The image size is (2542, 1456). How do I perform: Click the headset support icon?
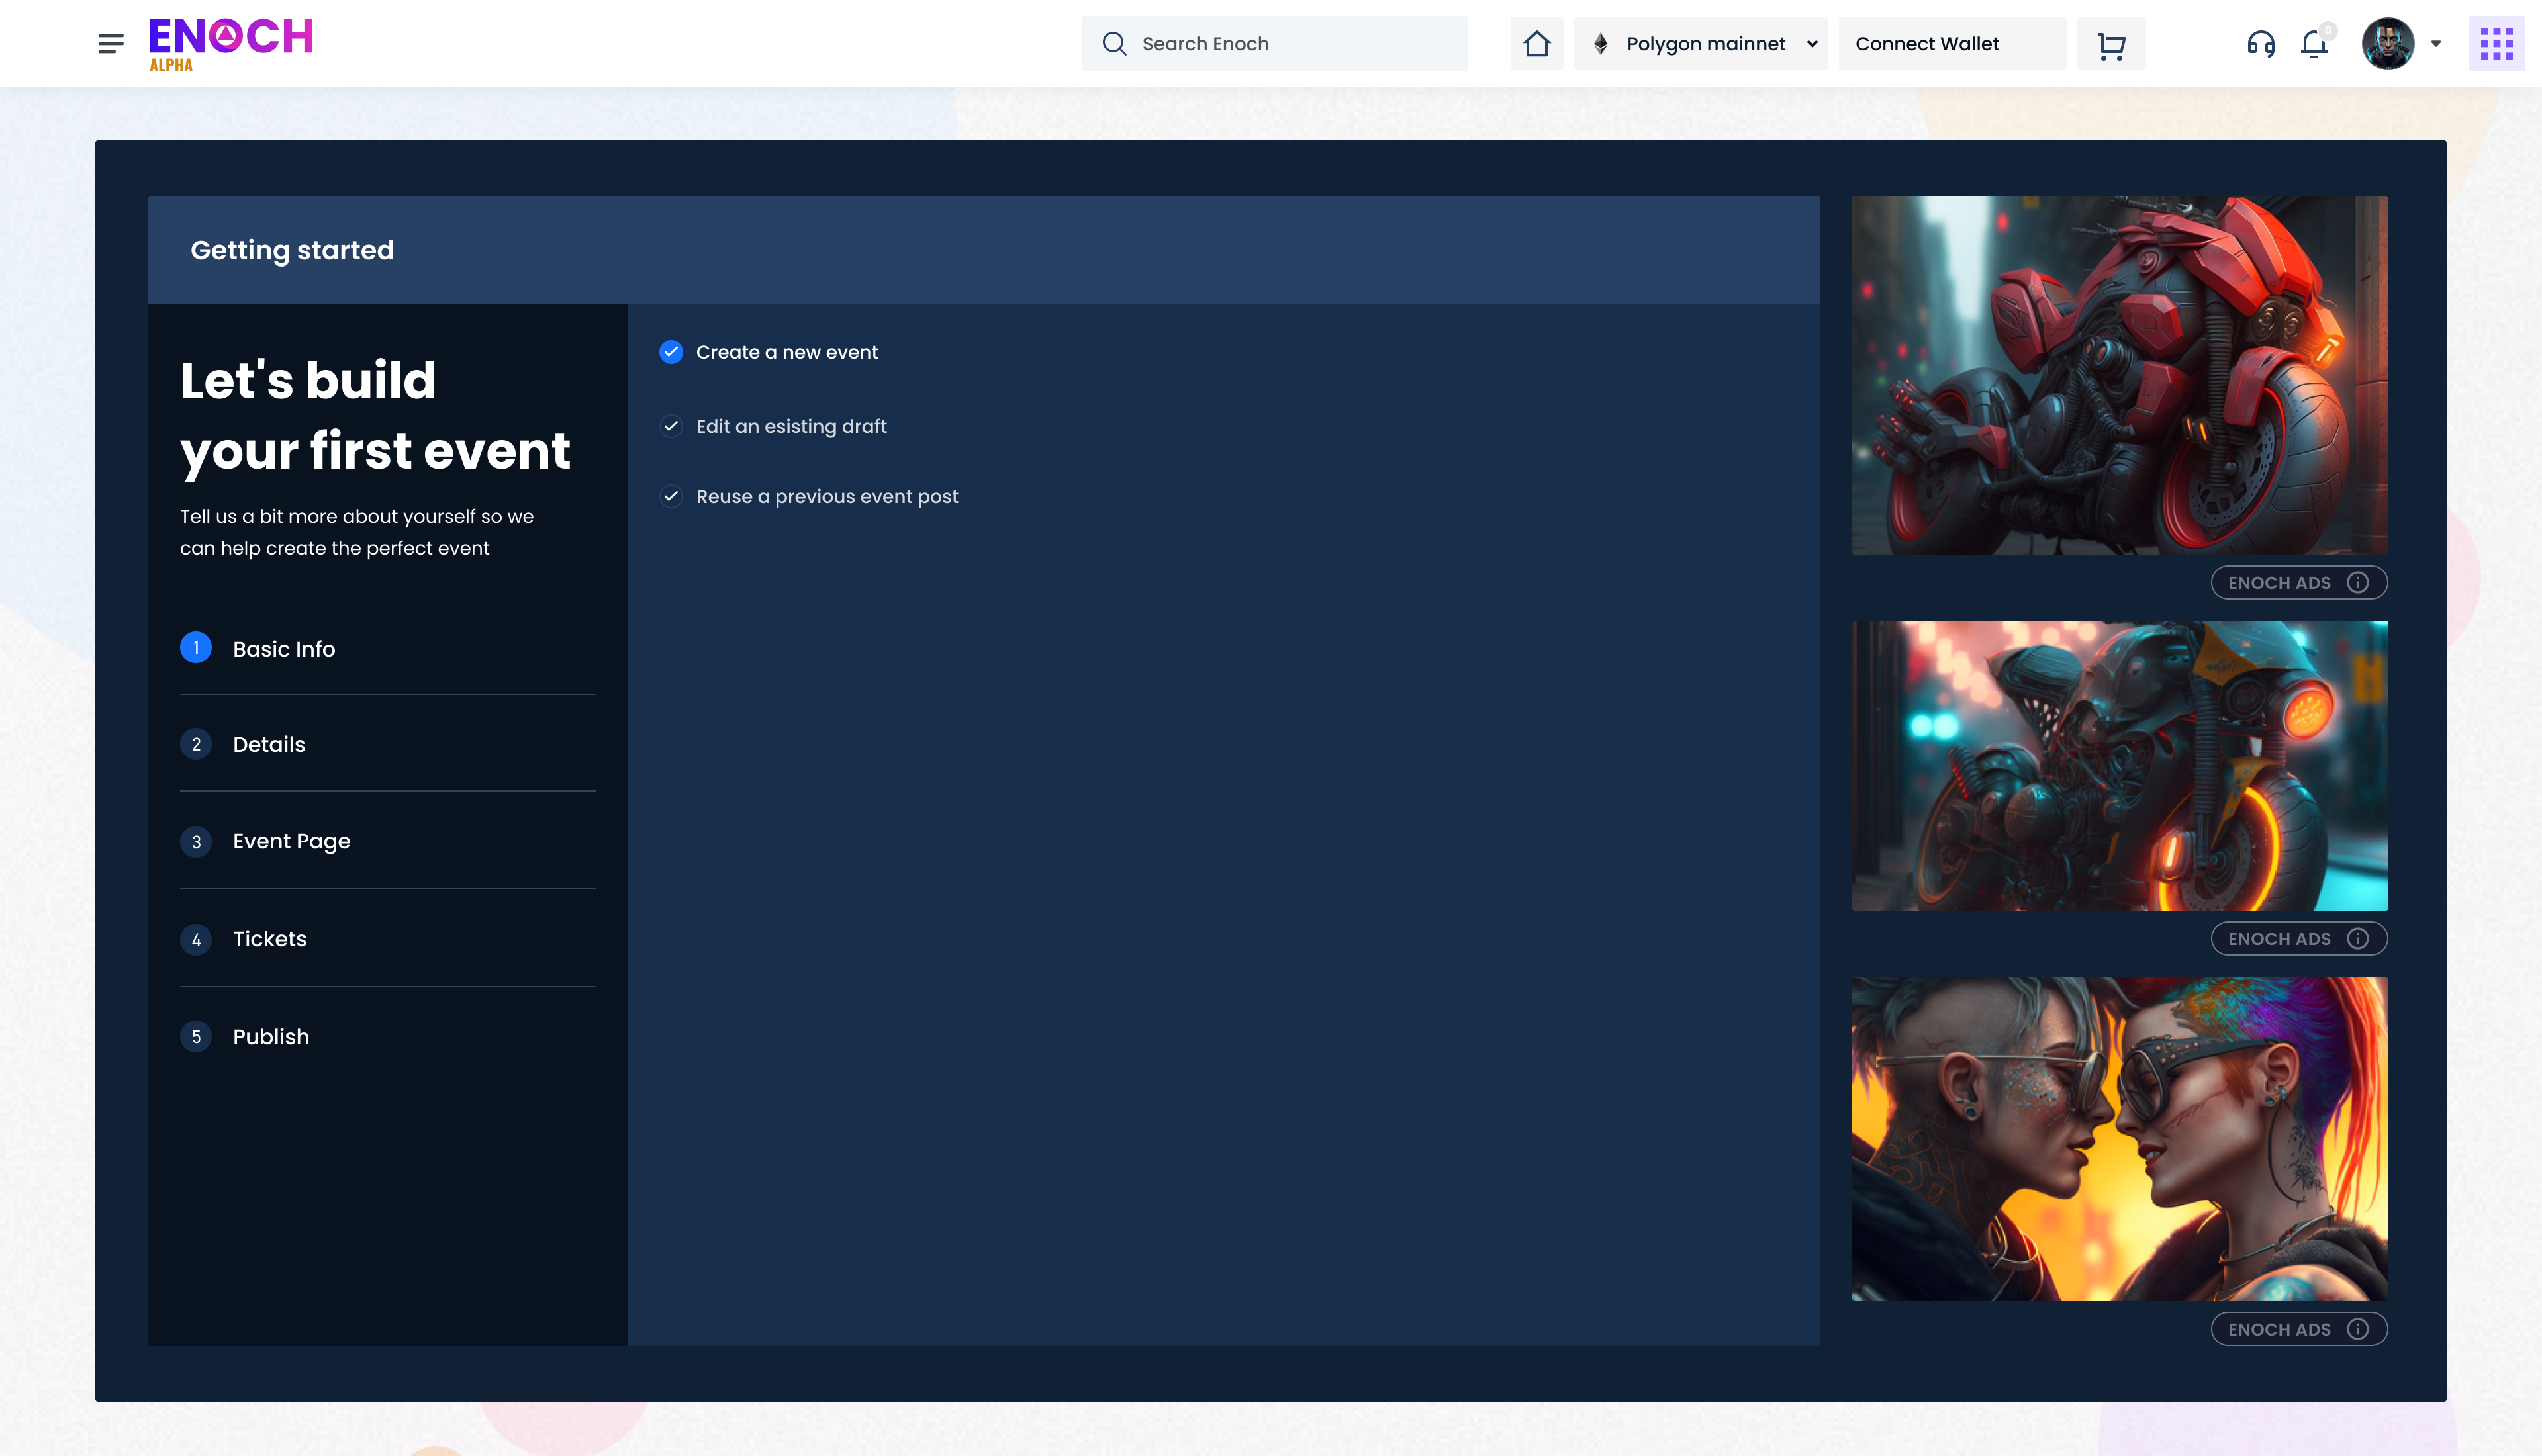point(2260,44)
